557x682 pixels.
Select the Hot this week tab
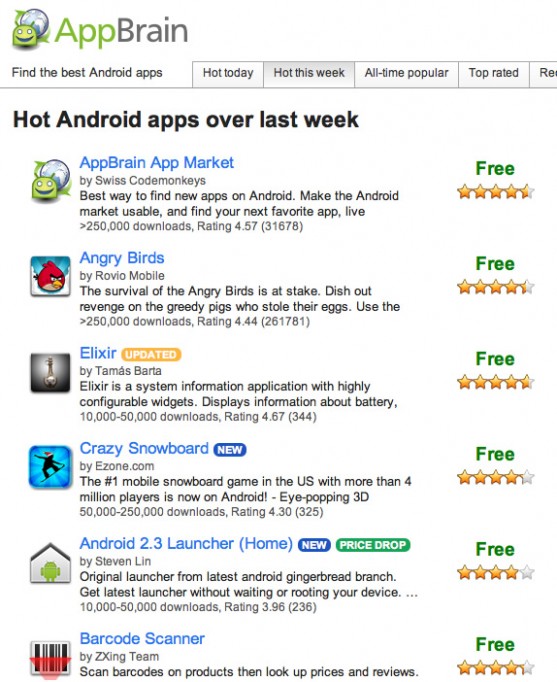tap(309, 73)
